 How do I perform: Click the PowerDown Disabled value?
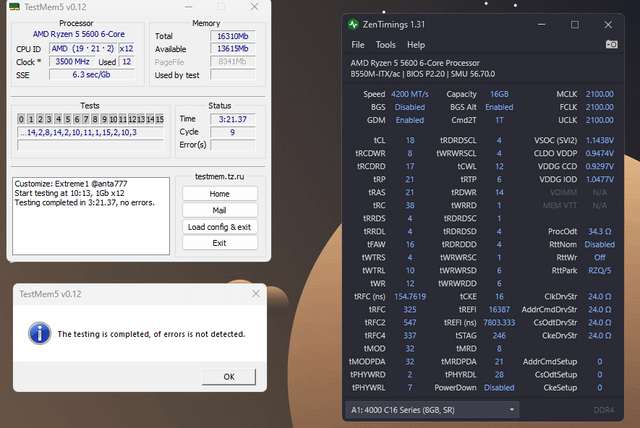(x=499, y=388)
